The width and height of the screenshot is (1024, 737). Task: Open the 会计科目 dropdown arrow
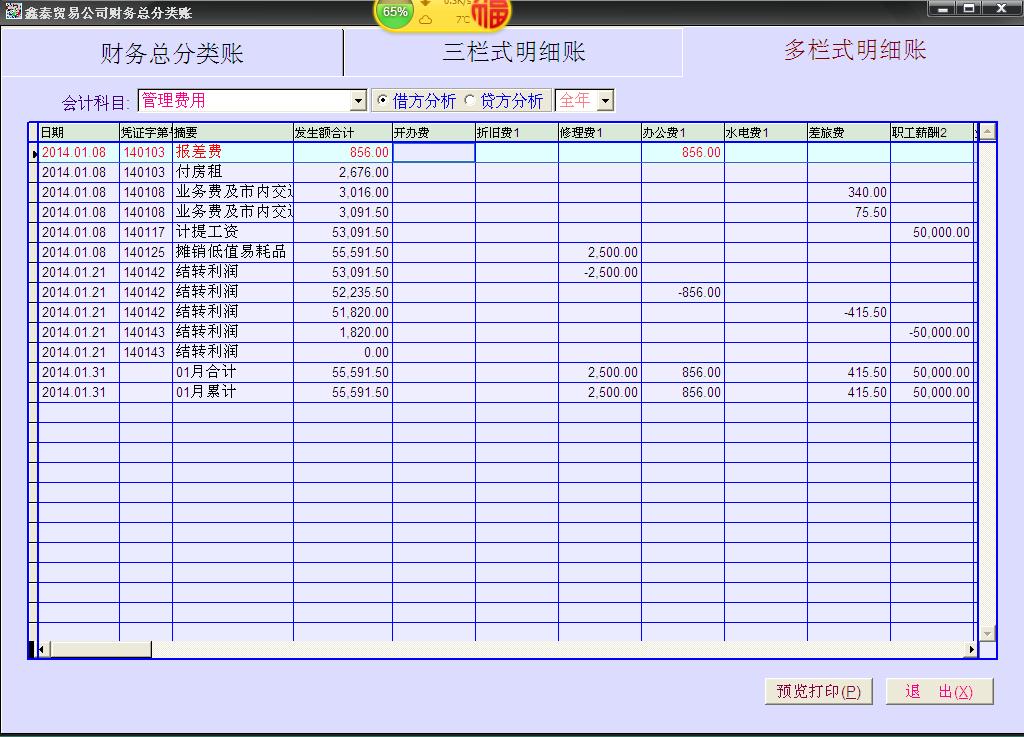pyautogui.click(x=359, y=101)
